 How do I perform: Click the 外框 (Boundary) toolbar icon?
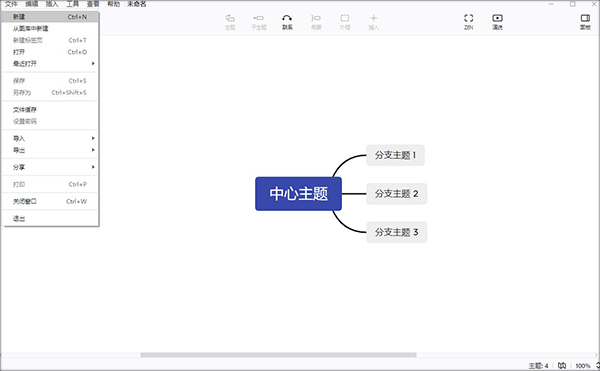click(x=345, y=21)
